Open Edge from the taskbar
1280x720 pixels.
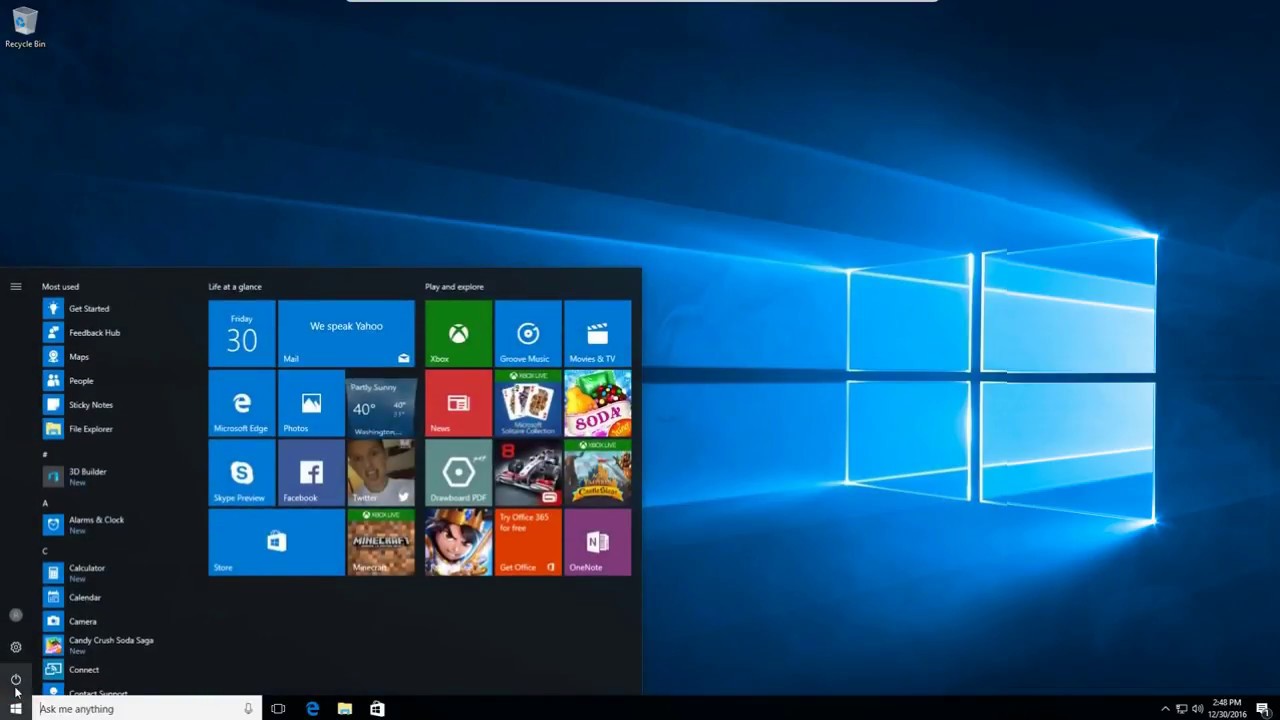pos(312,708)
